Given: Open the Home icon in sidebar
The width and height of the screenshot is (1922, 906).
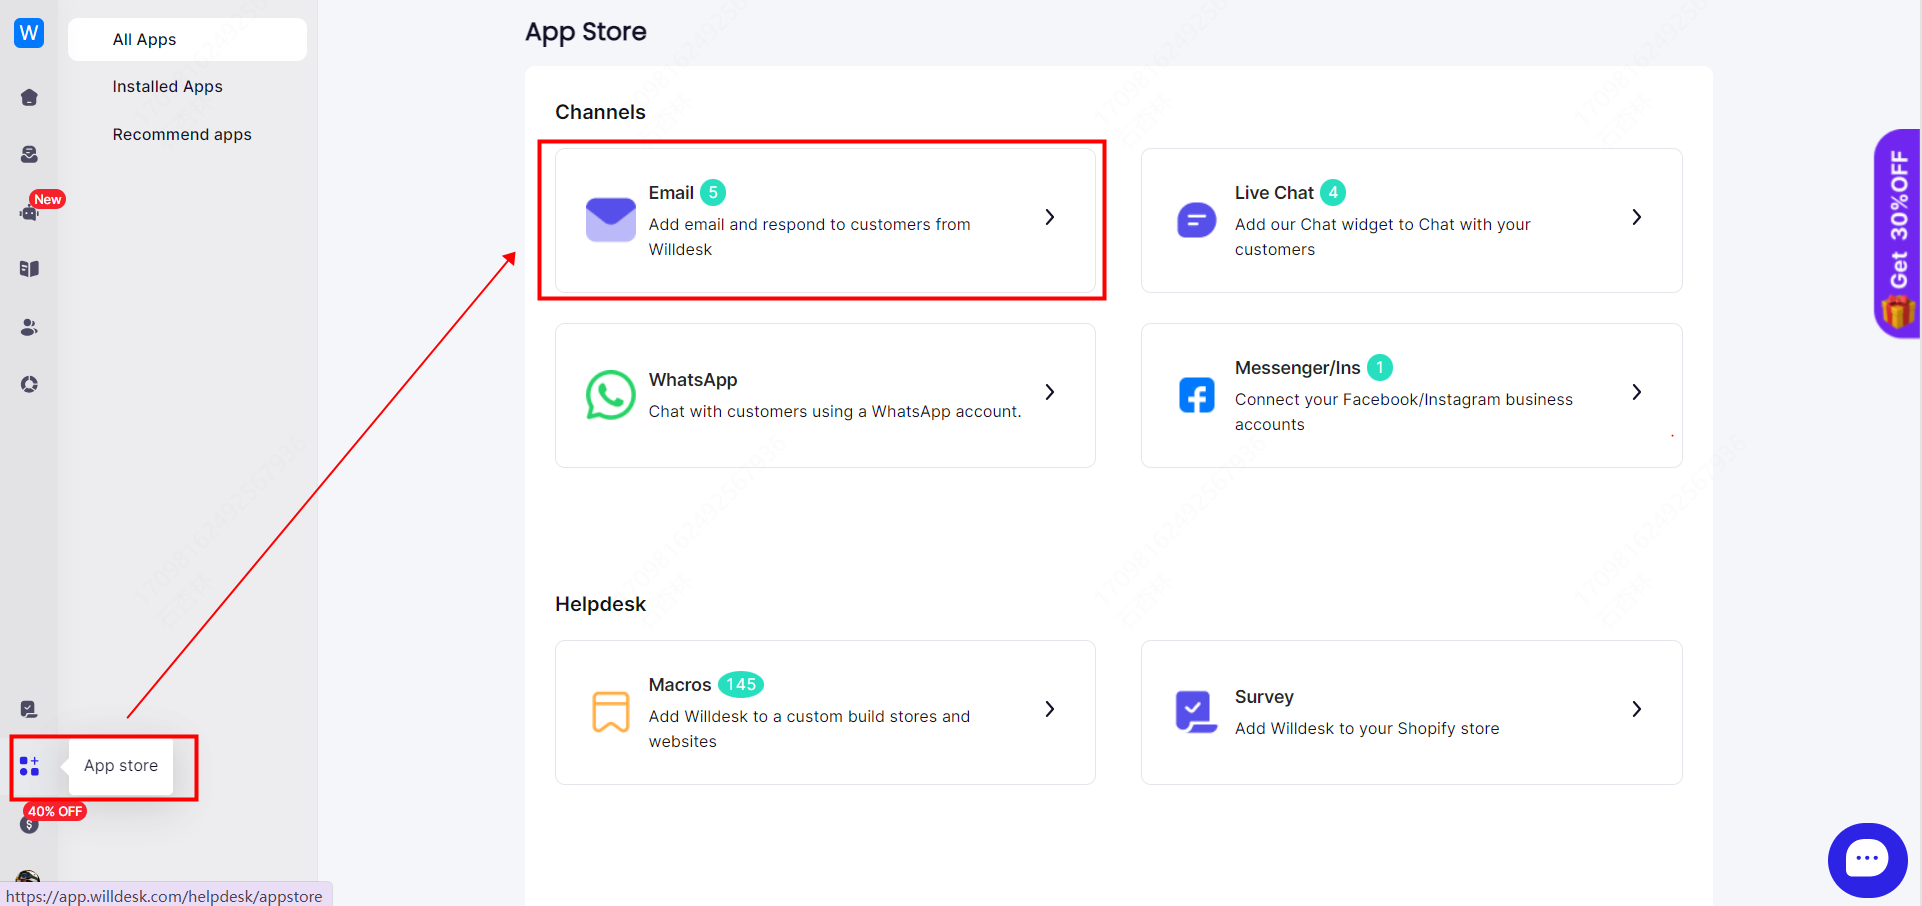Looking at the screenshot, I should 29,97.
